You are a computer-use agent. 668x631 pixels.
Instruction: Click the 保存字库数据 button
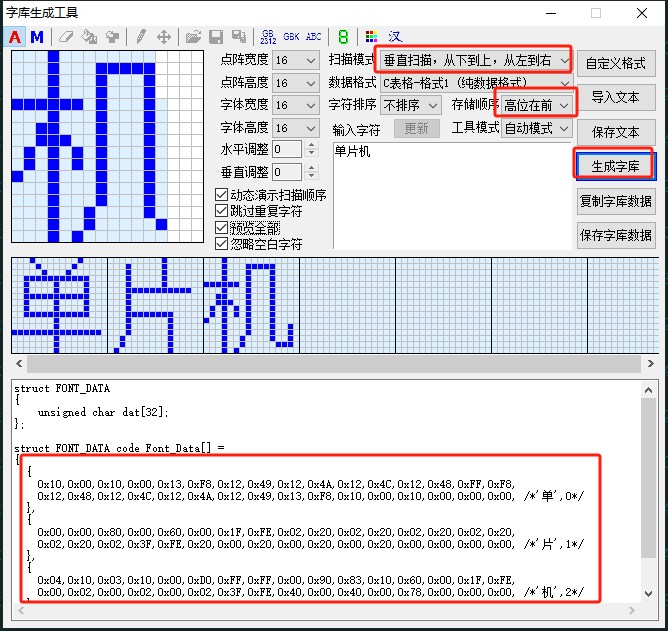coord(616,235)
